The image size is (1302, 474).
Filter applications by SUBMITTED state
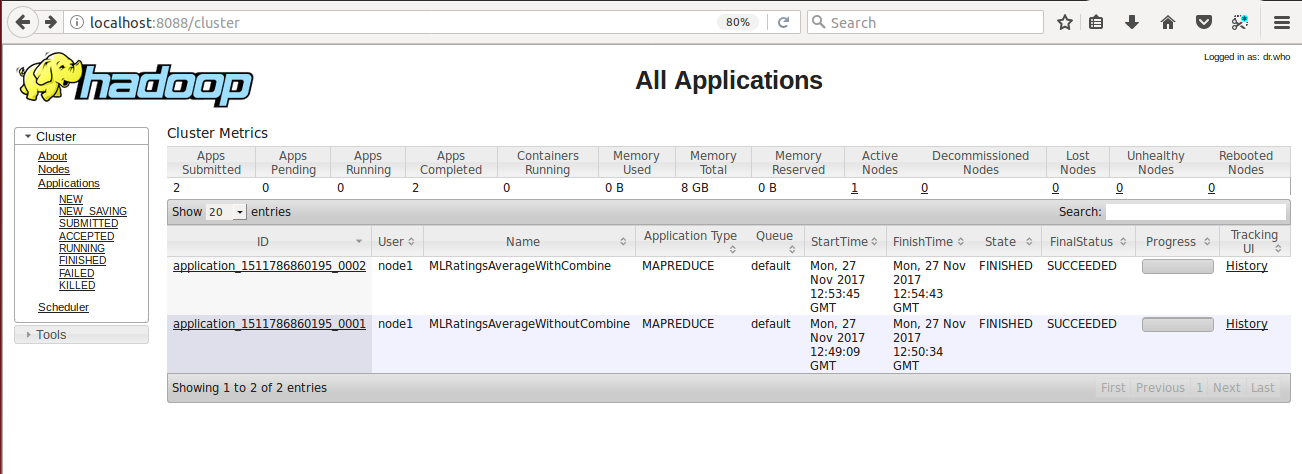pos(88,223)
